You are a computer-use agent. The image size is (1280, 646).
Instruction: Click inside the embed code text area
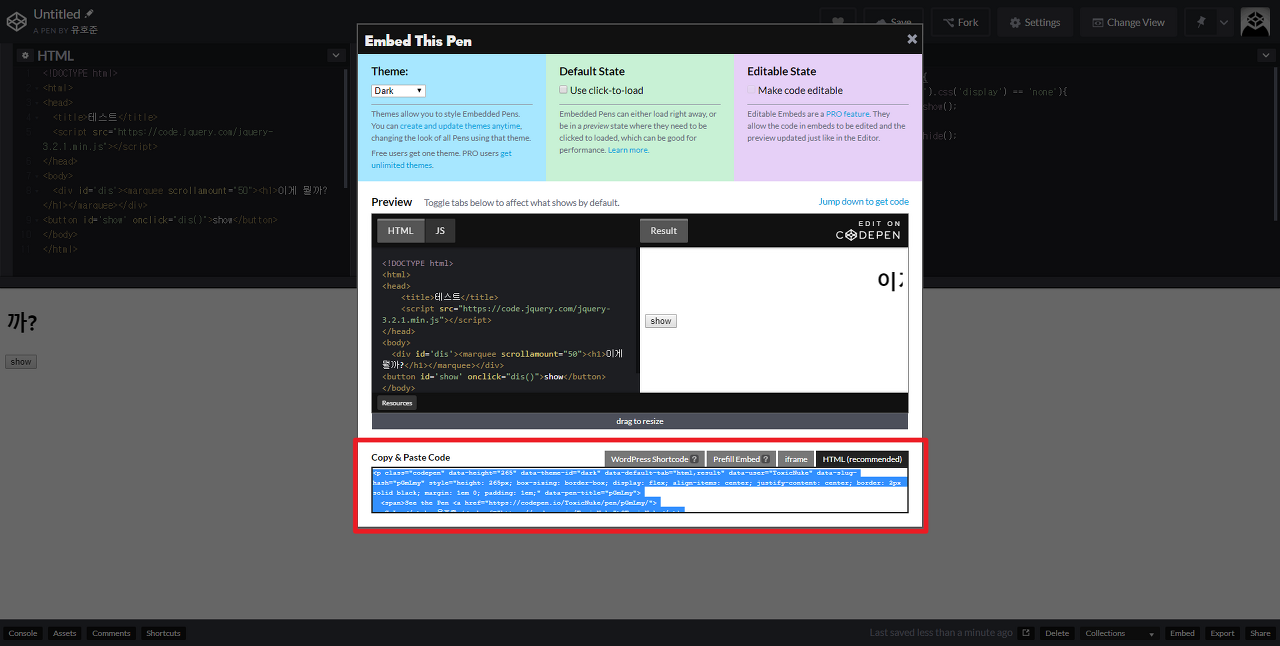pos(640,490)
